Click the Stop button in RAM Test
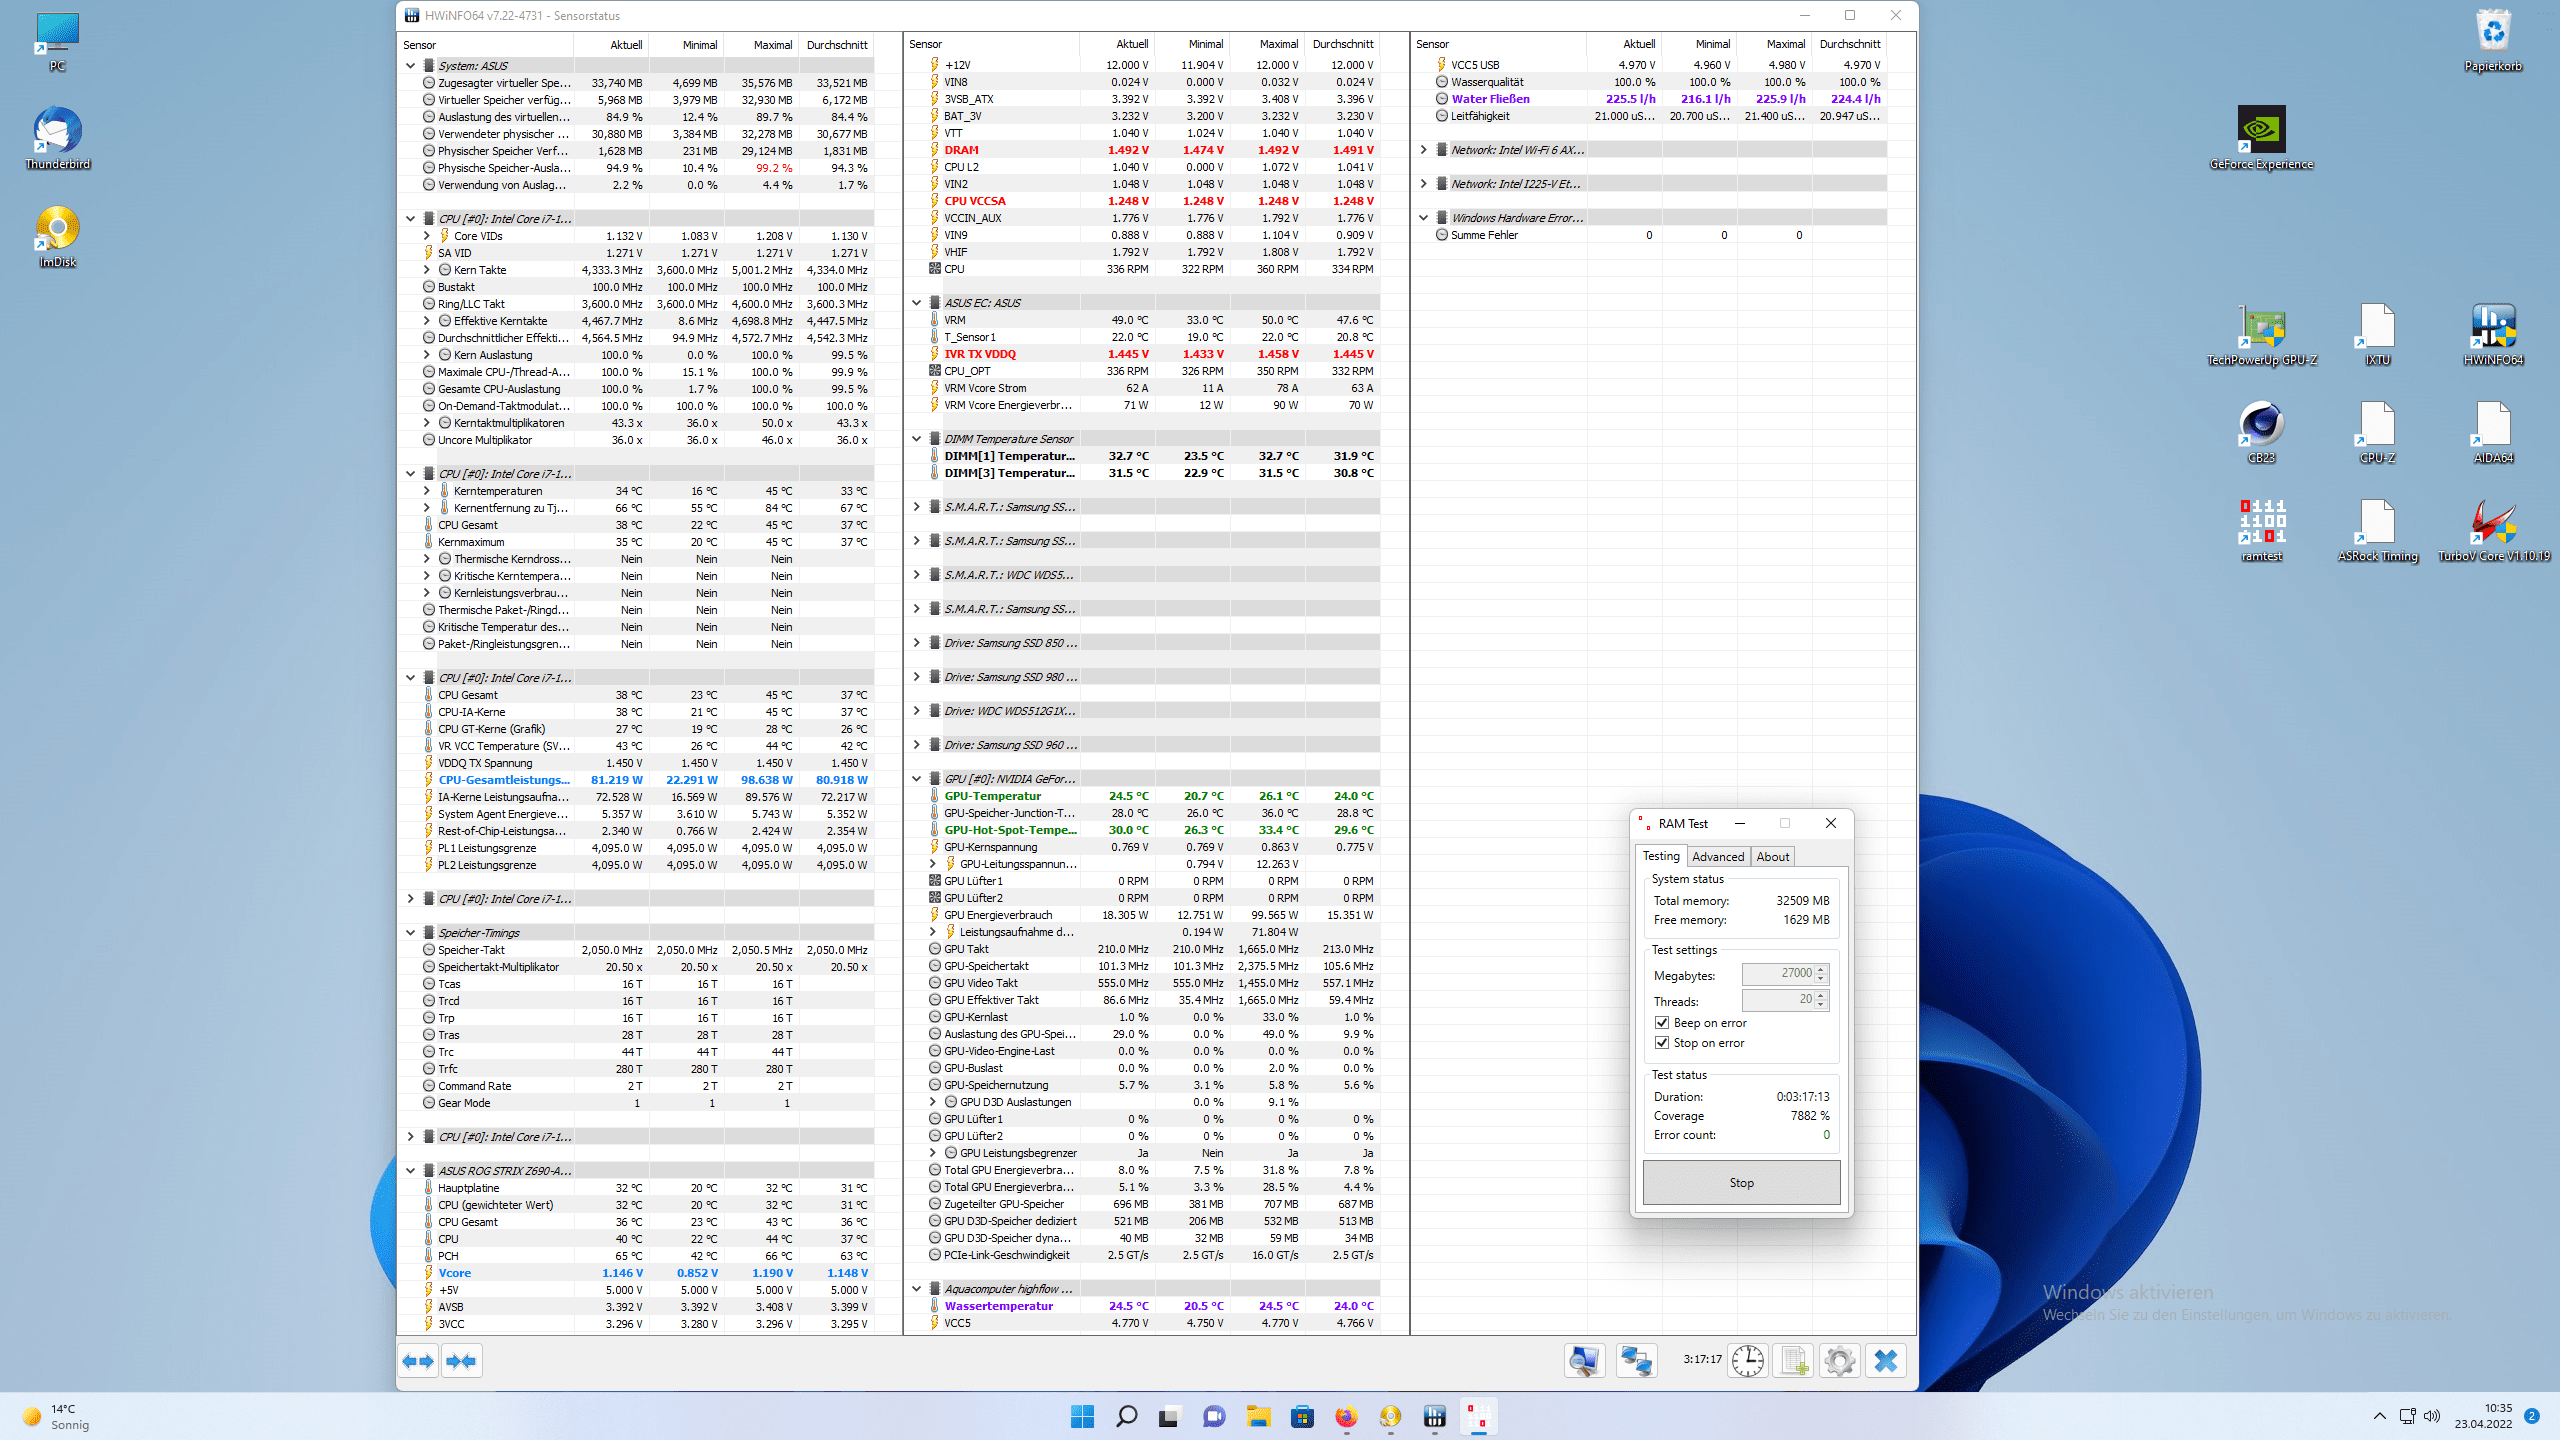 pos(1741,1182)
